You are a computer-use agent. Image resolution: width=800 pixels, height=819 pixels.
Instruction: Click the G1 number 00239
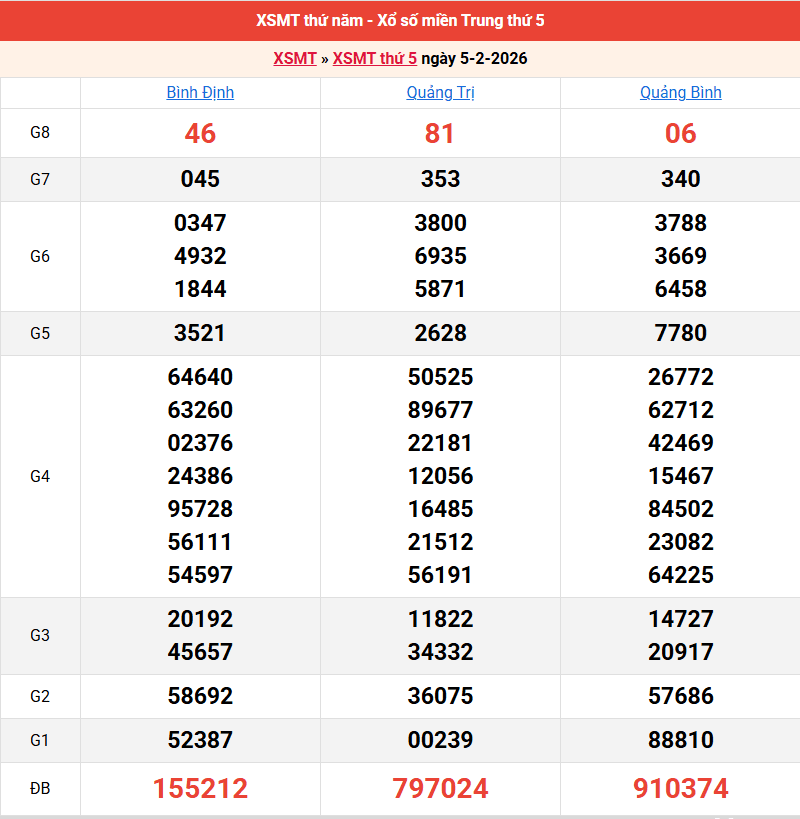[440, 740]
